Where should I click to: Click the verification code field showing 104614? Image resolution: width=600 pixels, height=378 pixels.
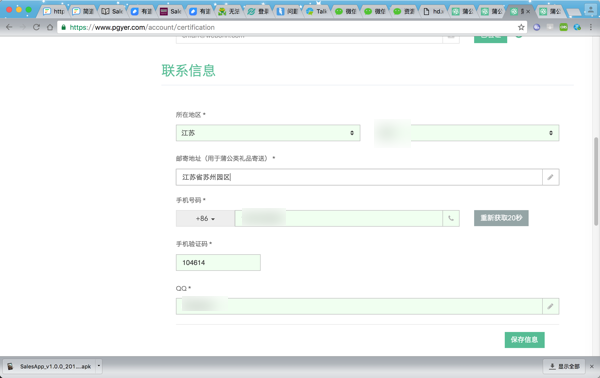218,262
